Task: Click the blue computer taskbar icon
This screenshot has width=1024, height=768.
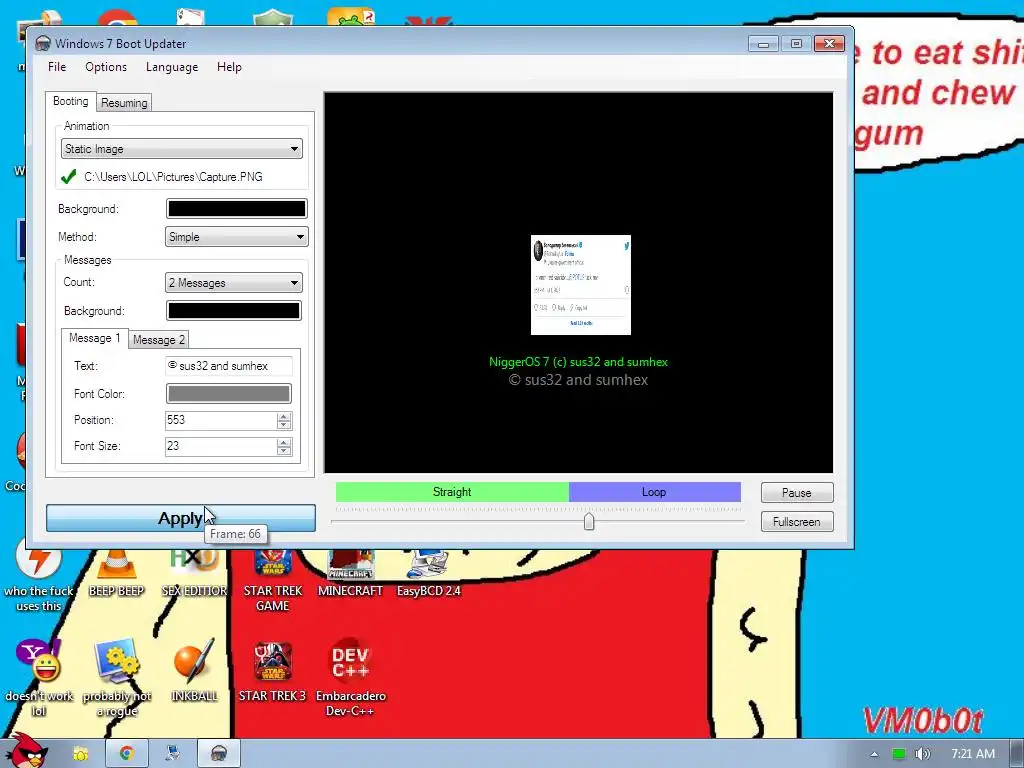Action: pos(172,754)
